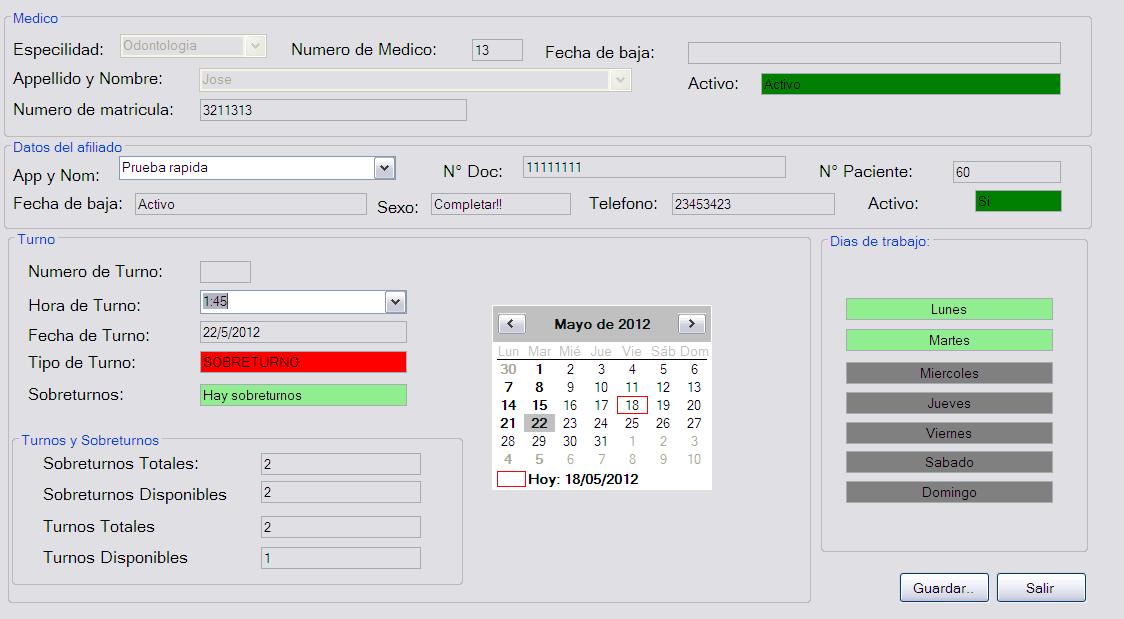Screen dimensions: 1124x619
Task: Select May 29 on the calendar
Action: pos(539,441)
